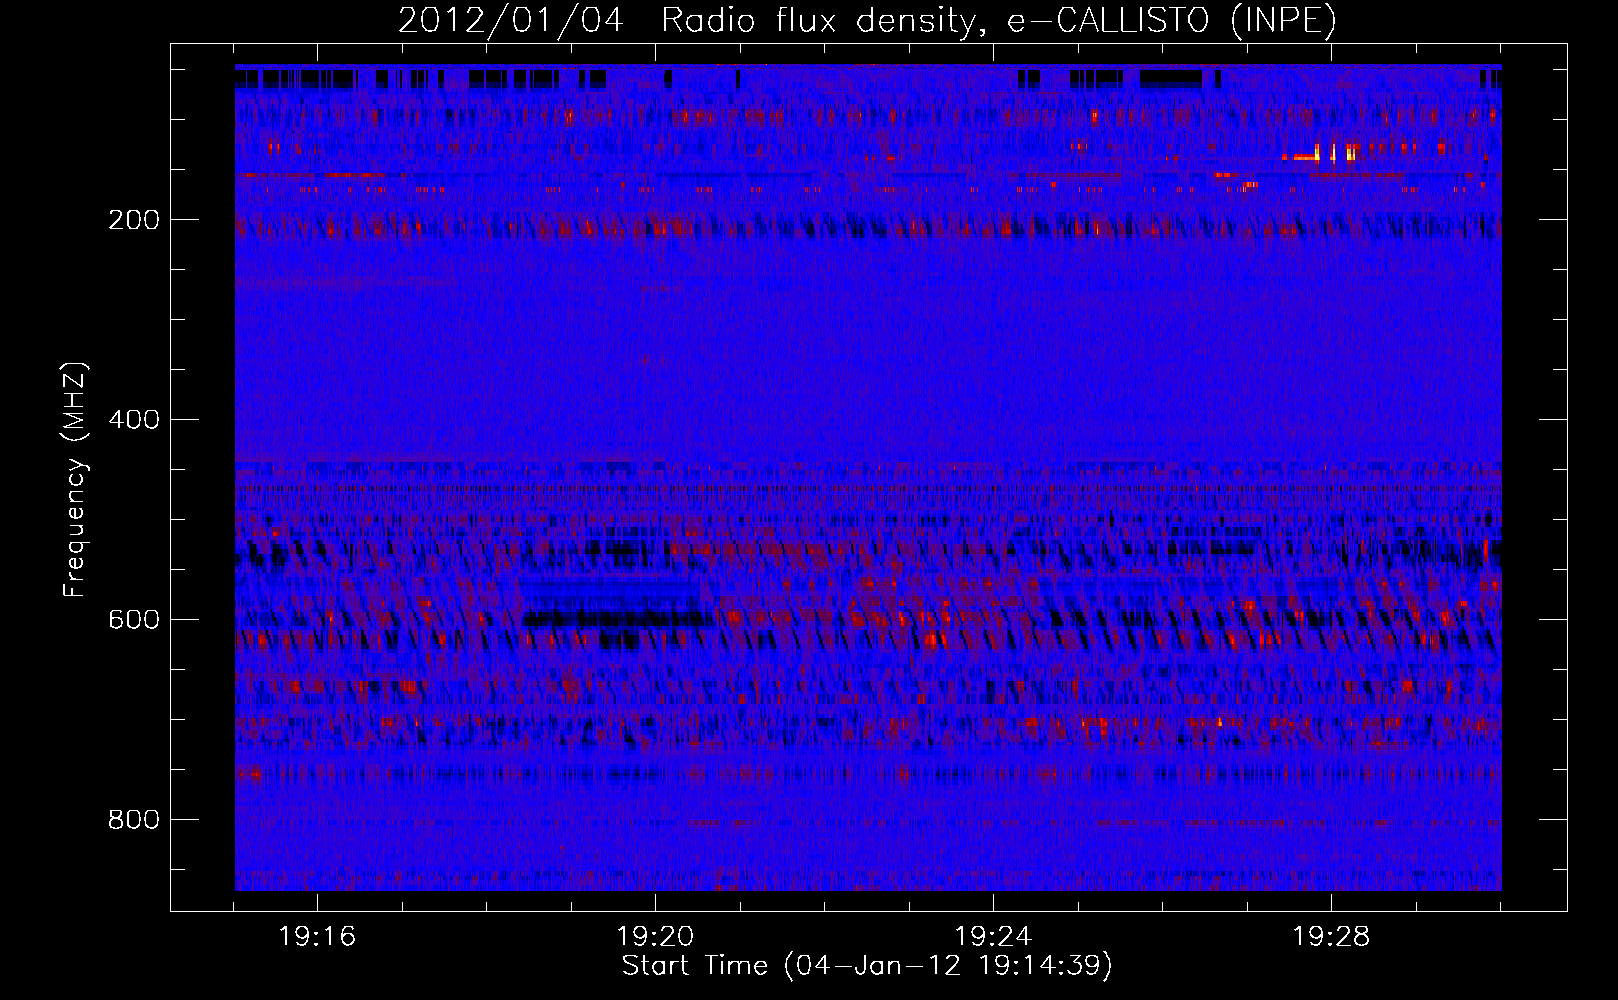Click the Start Time axis label
The width and height of the screenshot is (1618, 1000).
(x=867, y=966)
